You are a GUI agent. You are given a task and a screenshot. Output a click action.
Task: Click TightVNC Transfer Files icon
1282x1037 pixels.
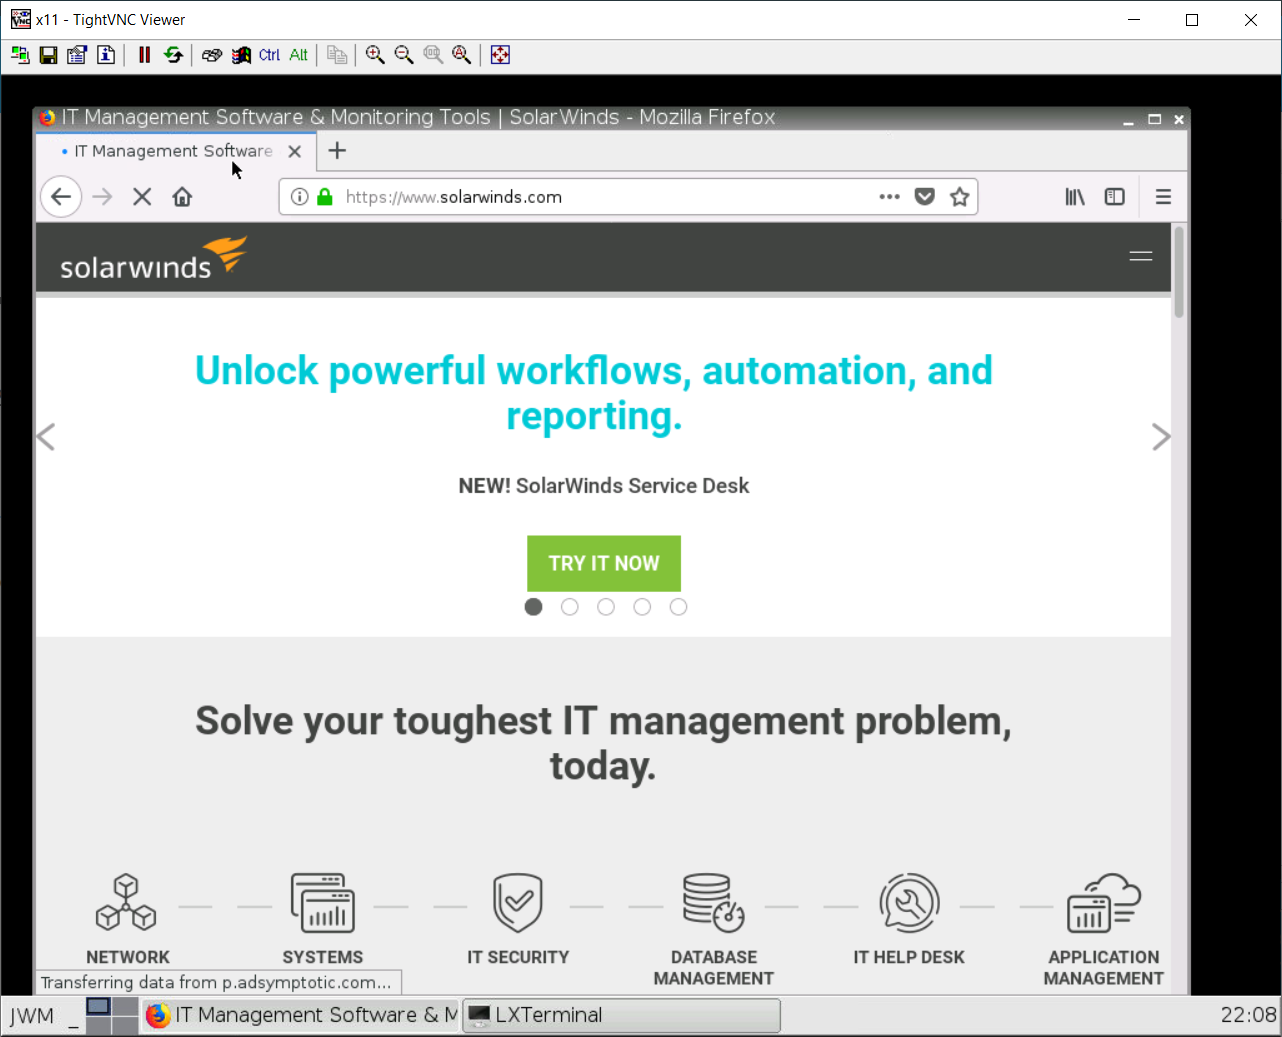[337, 55]
